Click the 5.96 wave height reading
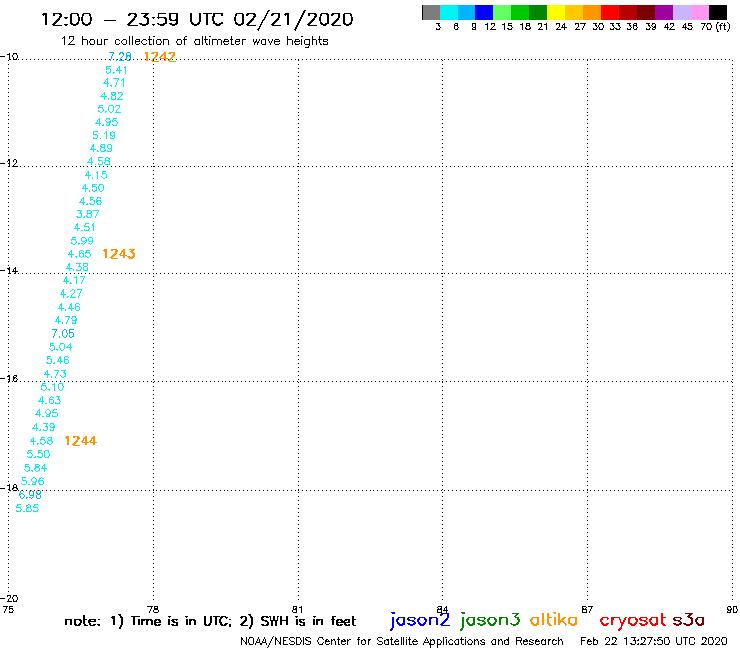The width and height of the screenshot is (740, 650). pos(33,481)
